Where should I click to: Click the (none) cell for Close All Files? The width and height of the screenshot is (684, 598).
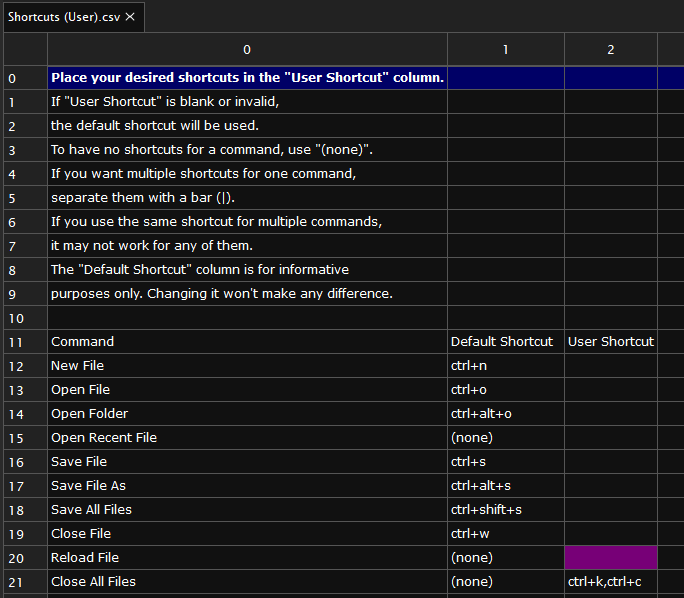point(506,581)
